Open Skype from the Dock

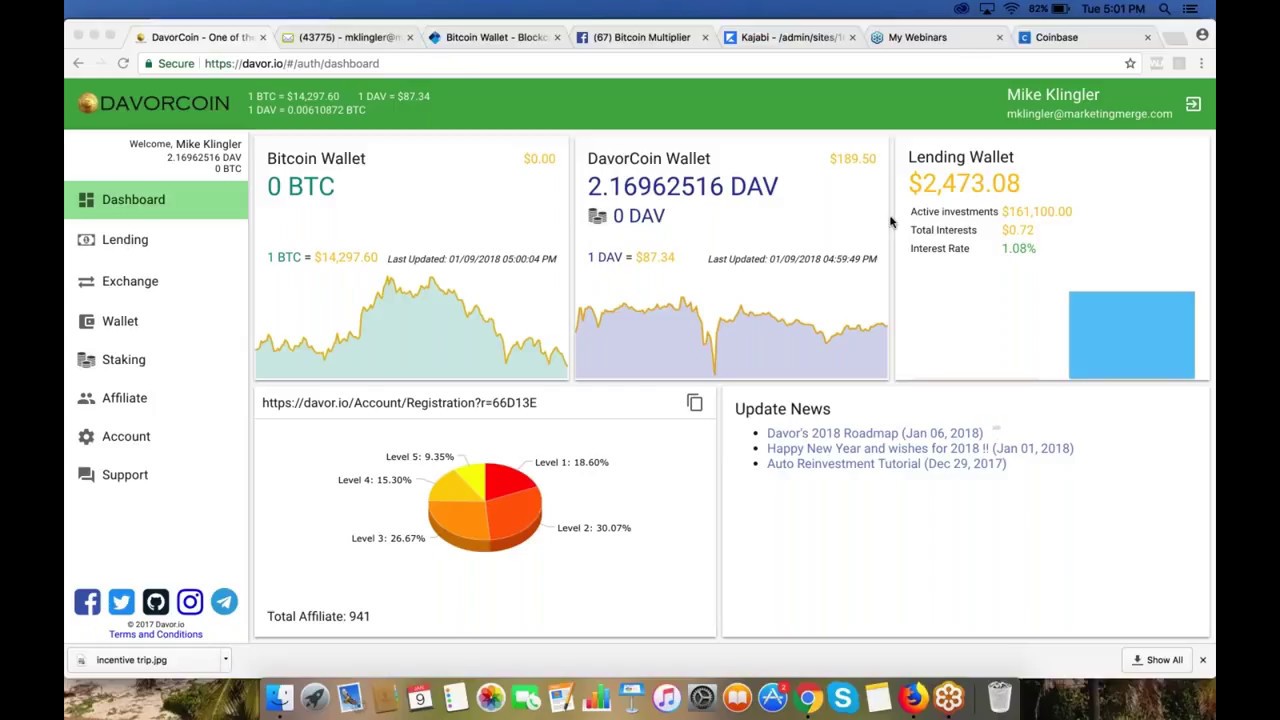(843, 697)
